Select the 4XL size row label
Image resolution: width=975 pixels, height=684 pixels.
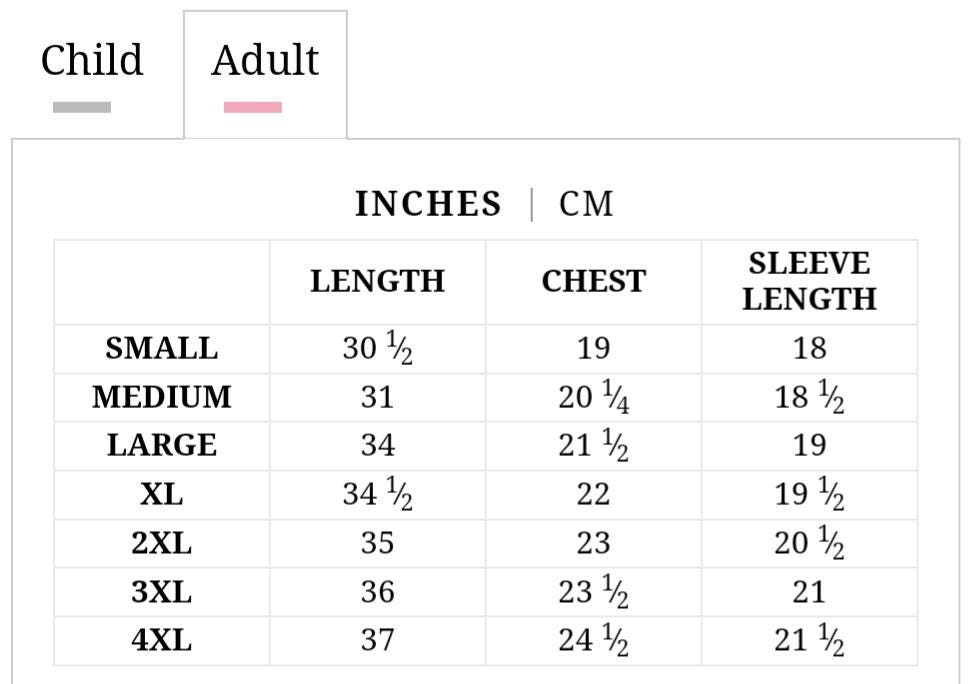tap(162, 640)
